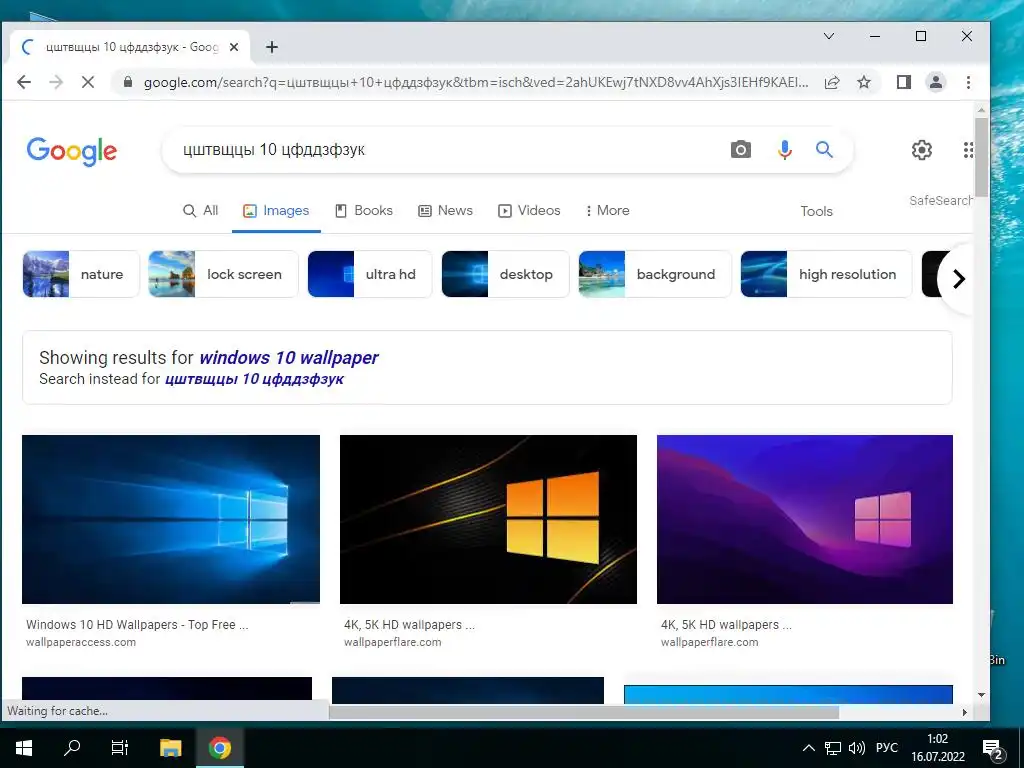Open the taskbar clock and calendar
The image size is (1024, 768).
[938, 748]
